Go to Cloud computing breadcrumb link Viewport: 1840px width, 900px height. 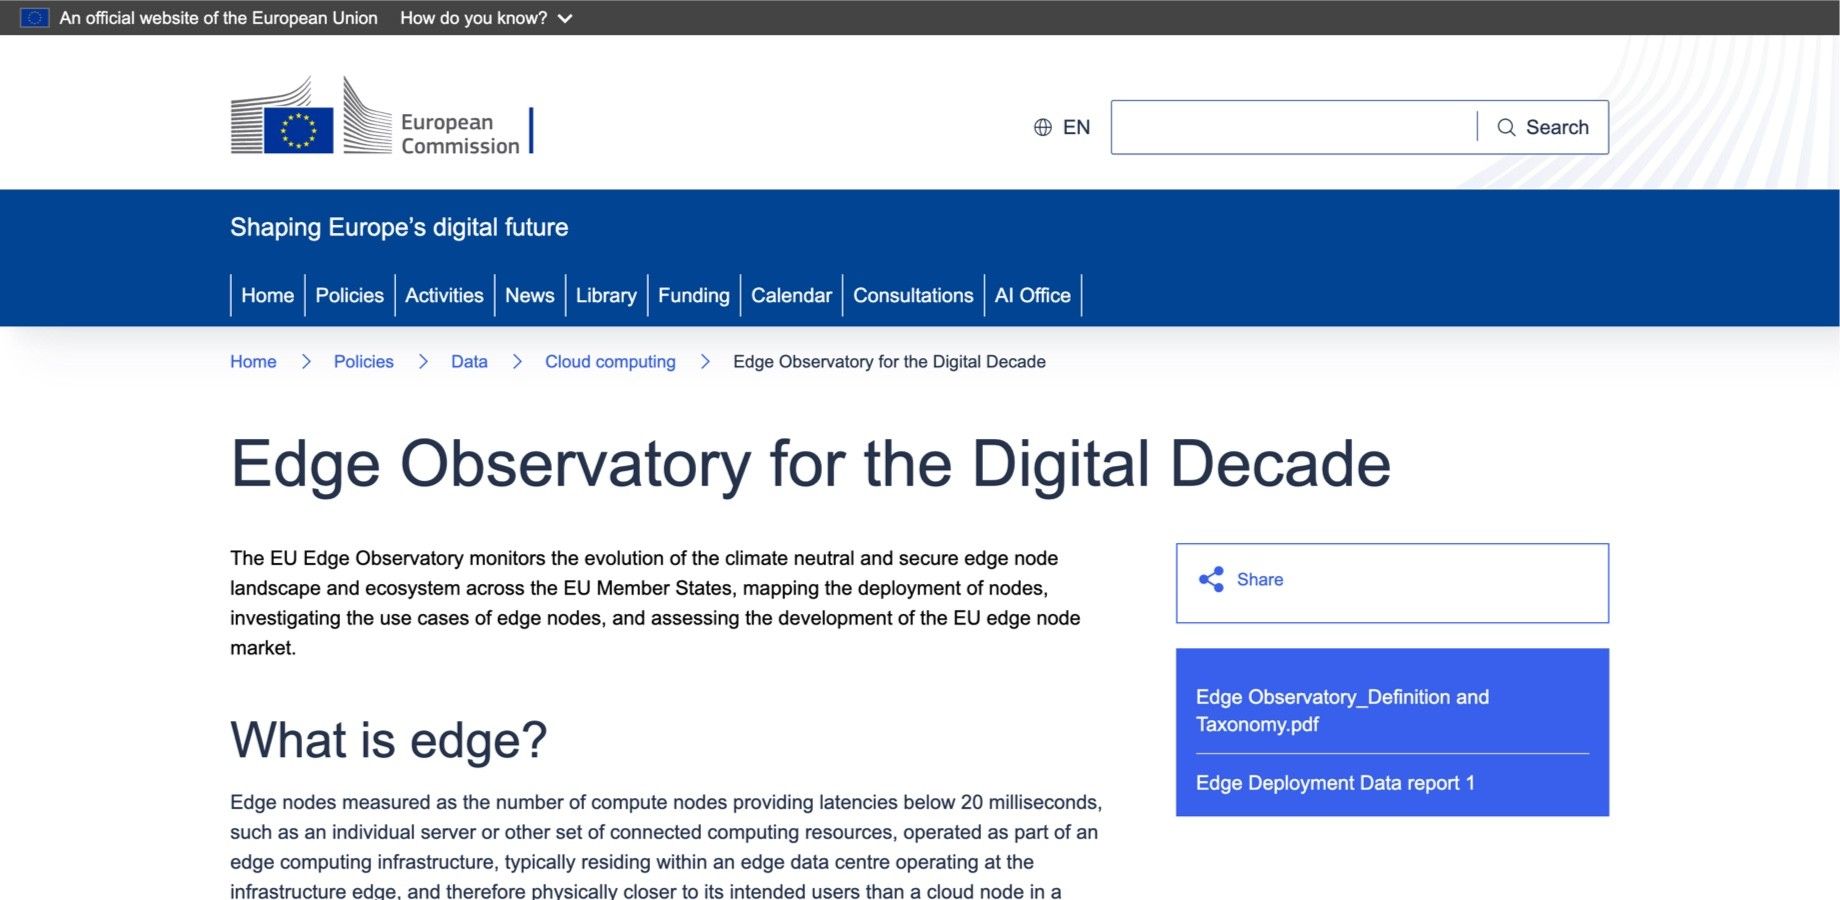point(610,361)
